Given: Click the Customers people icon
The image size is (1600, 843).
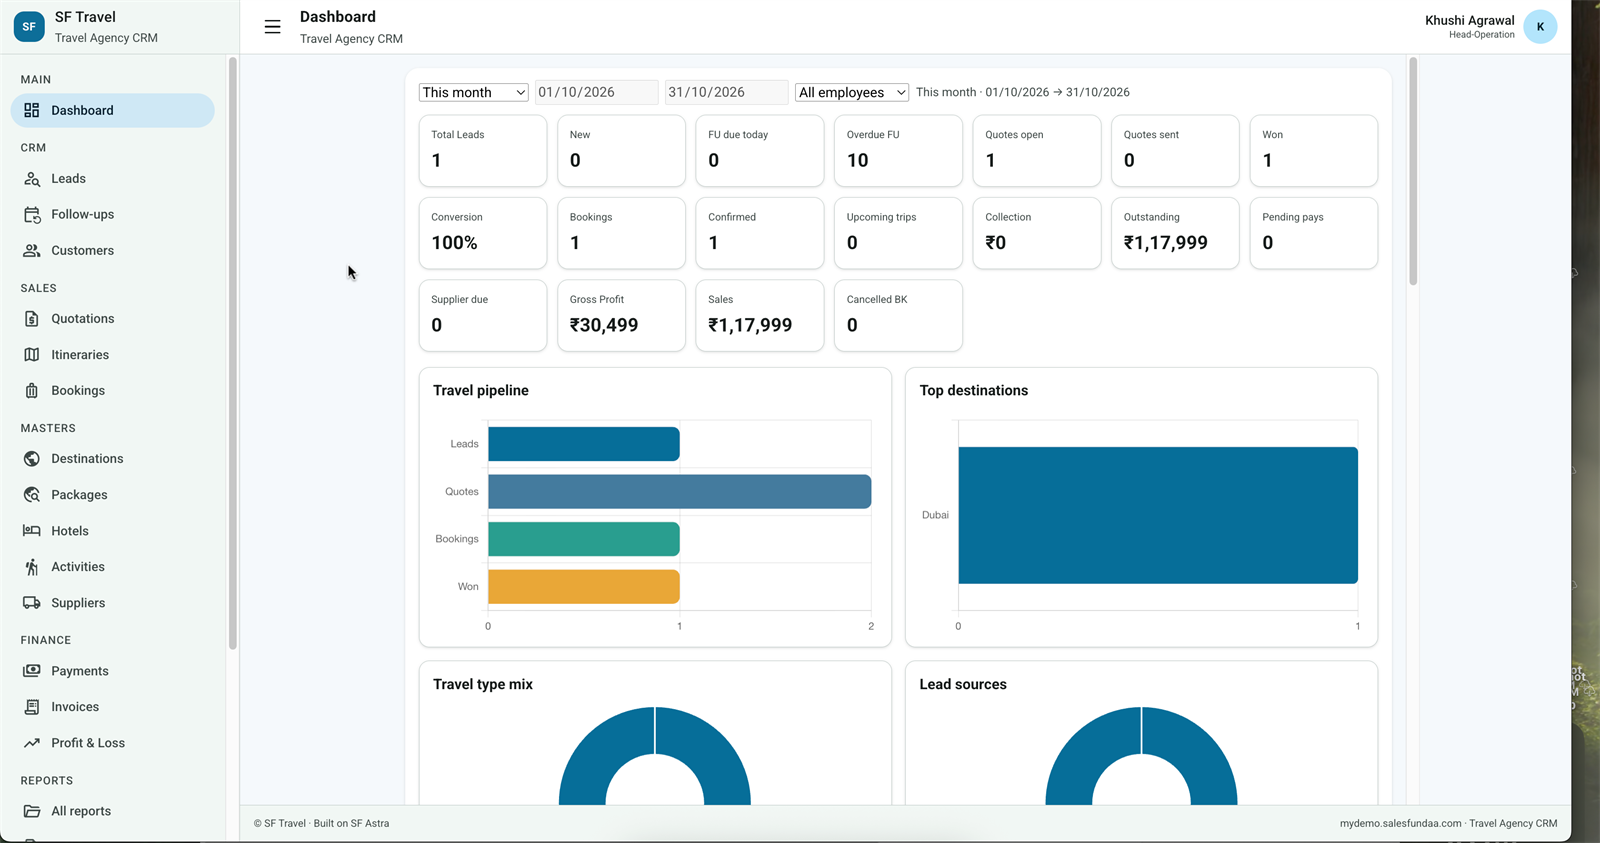Looking at the screenshot, I should click(x=32, y=251).
